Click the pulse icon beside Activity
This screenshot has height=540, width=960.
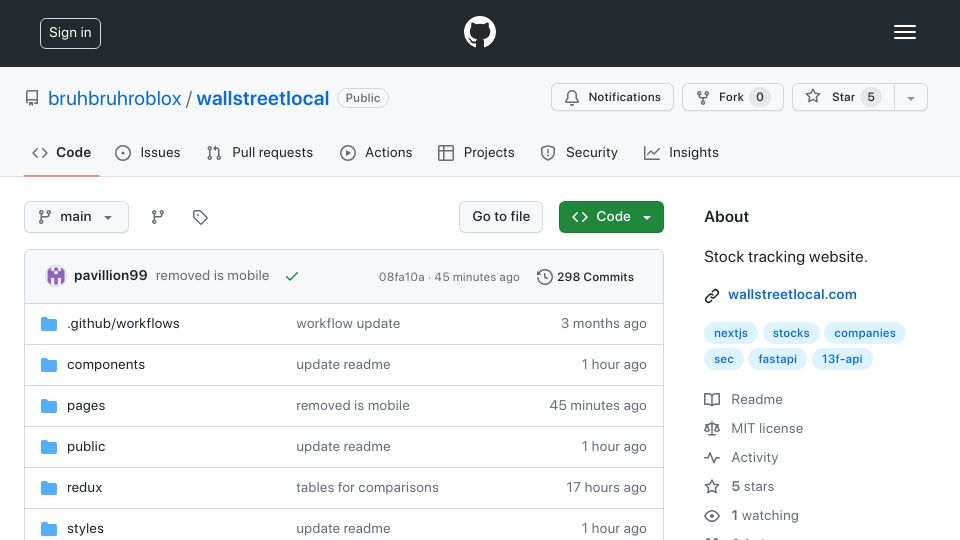(712, 457)
